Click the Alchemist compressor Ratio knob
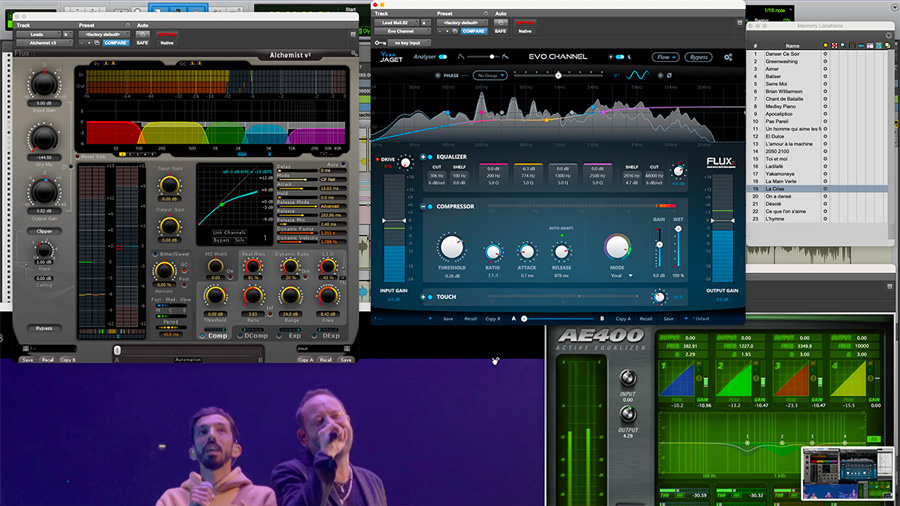Screen dimensions: 900x506 click(253, 296)
